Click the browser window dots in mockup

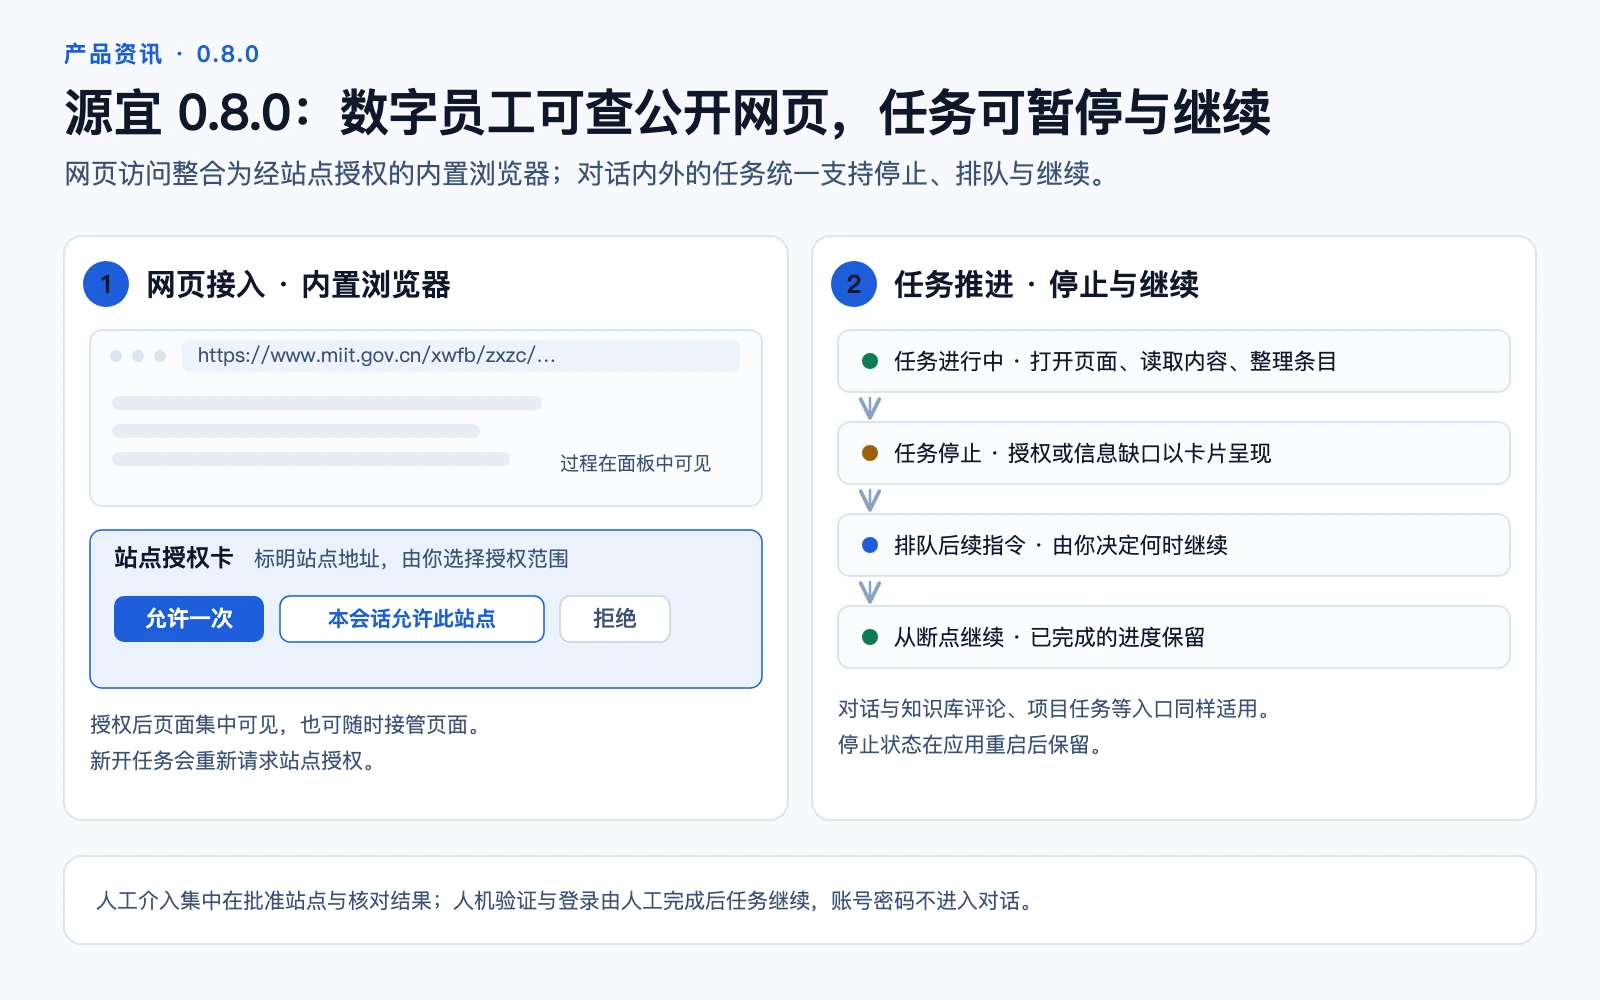pos(138,356)
